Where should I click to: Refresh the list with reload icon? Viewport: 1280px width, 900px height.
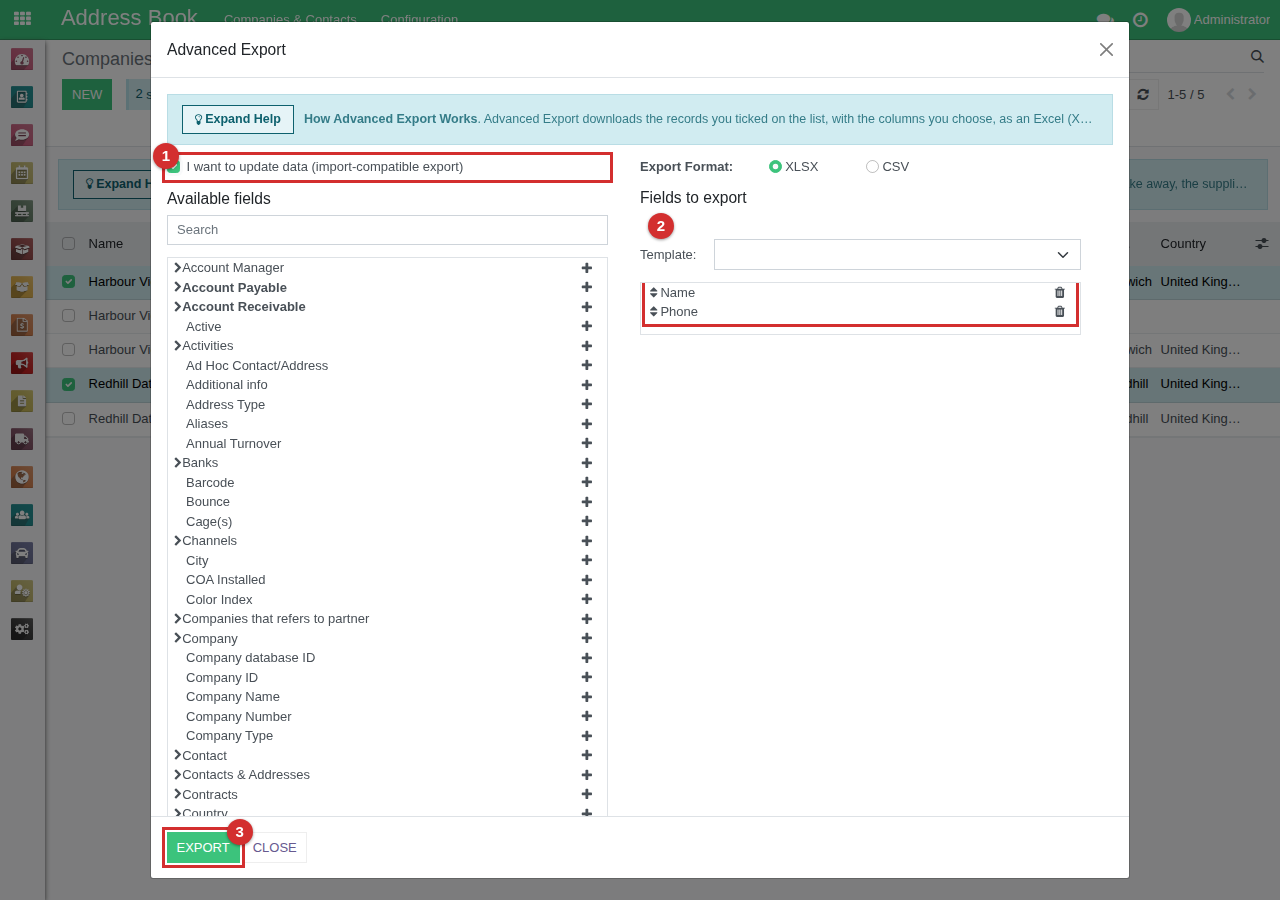(x=1143, y=94)
